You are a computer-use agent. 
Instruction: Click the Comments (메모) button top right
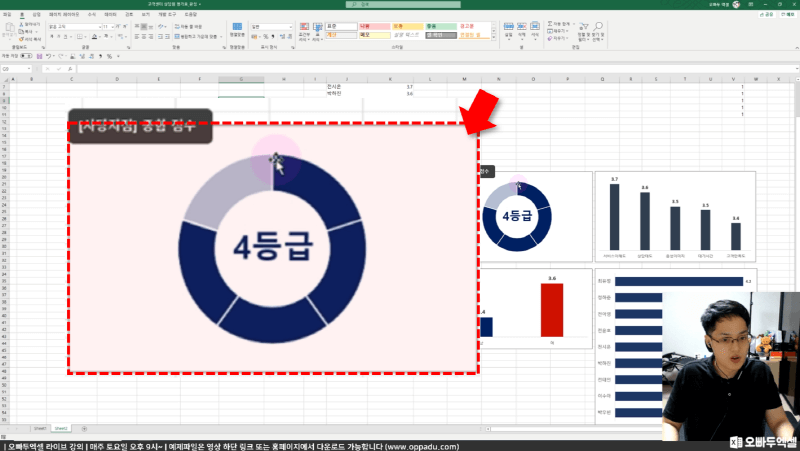click(788, 14)
